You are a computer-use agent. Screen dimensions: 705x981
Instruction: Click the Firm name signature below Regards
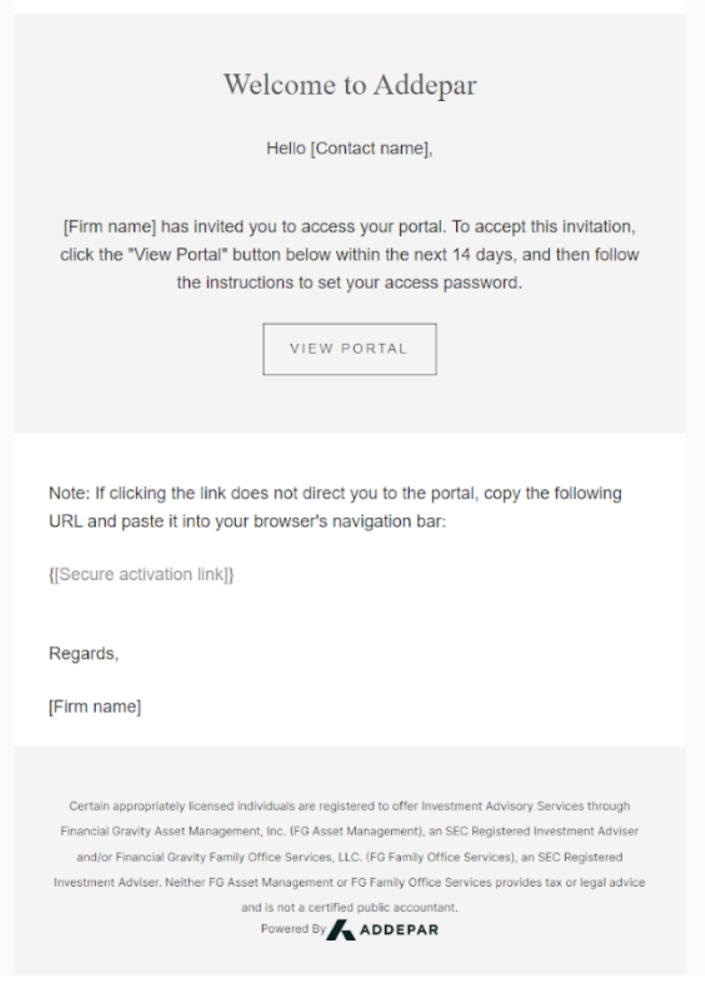95,706
